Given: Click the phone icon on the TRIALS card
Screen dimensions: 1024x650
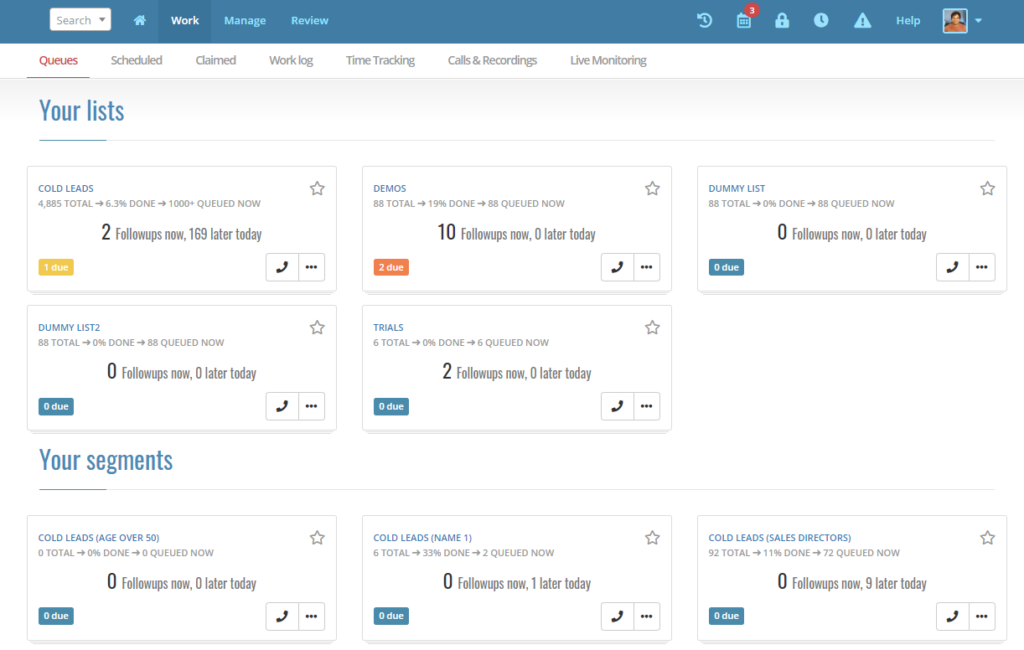Looking at the screenshot, I should (x=617, y=406).
